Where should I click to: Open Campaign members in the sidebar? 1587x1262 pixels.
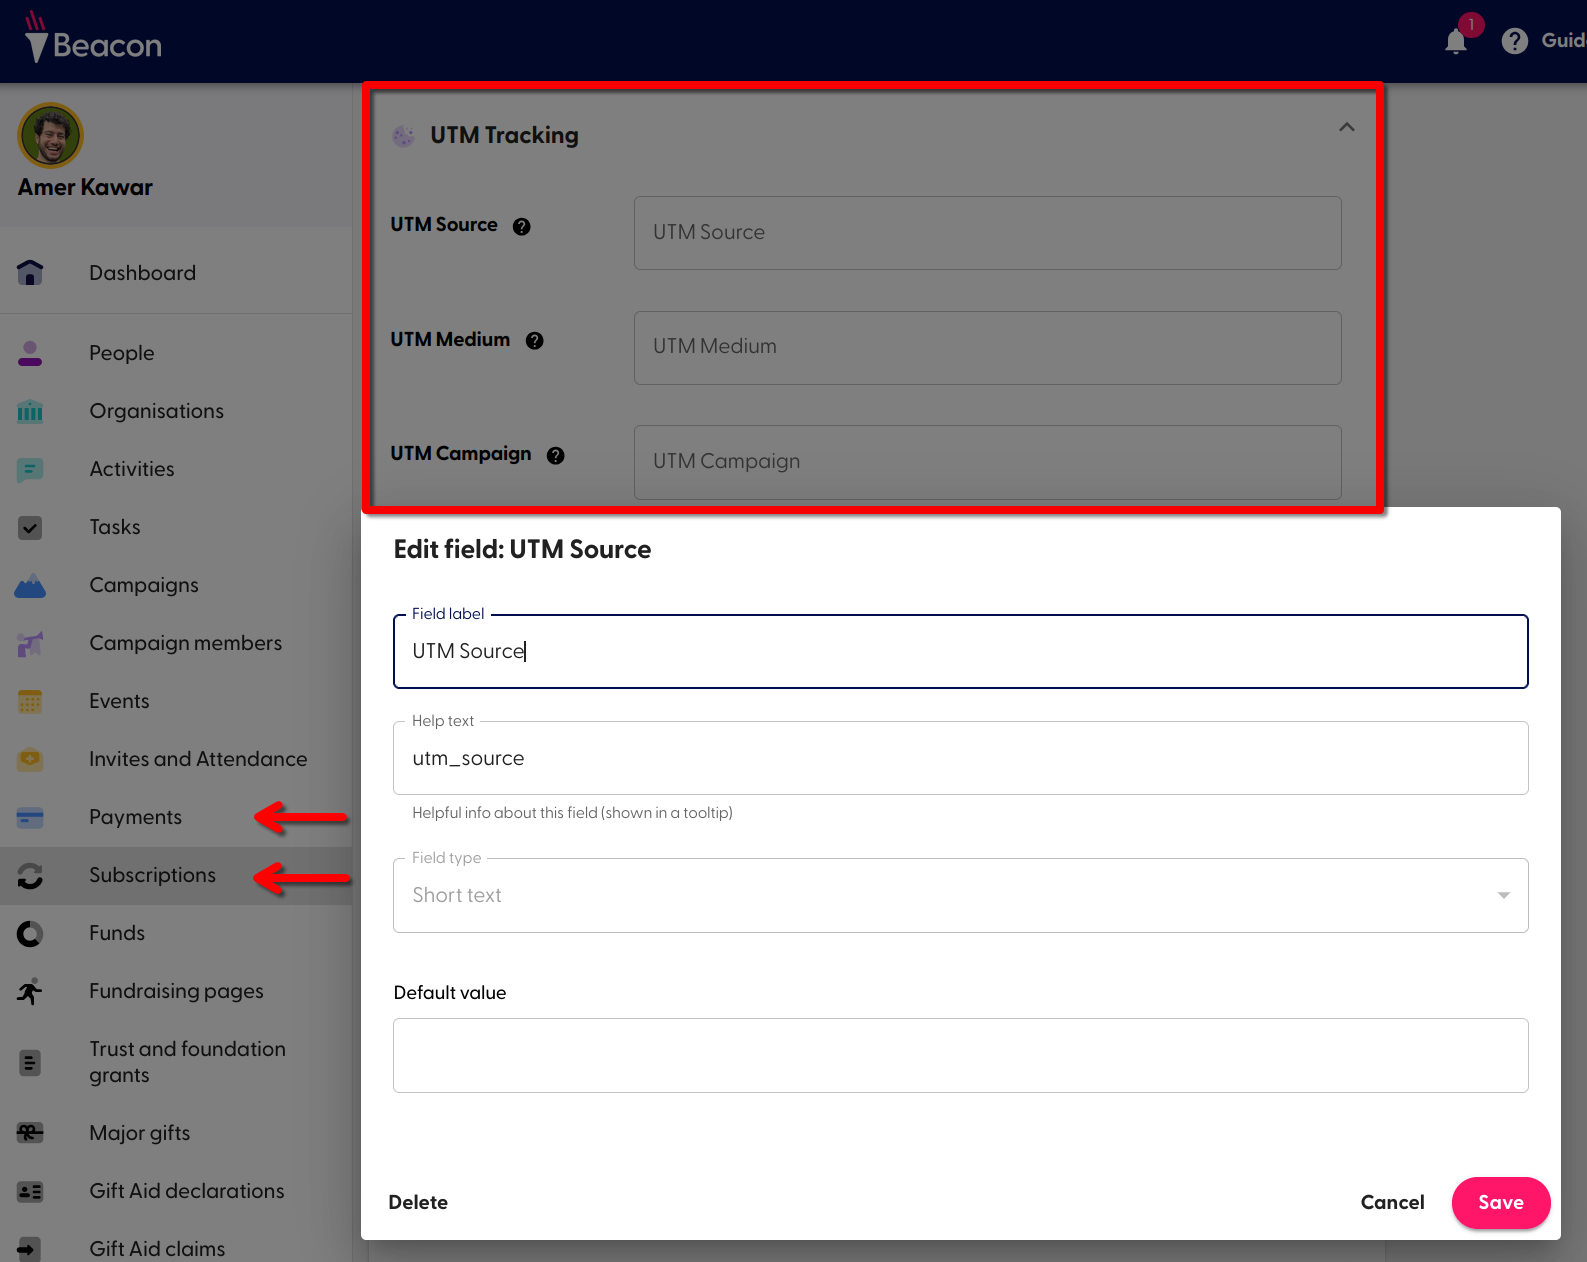pyautogui.click(x=185, y=643)
